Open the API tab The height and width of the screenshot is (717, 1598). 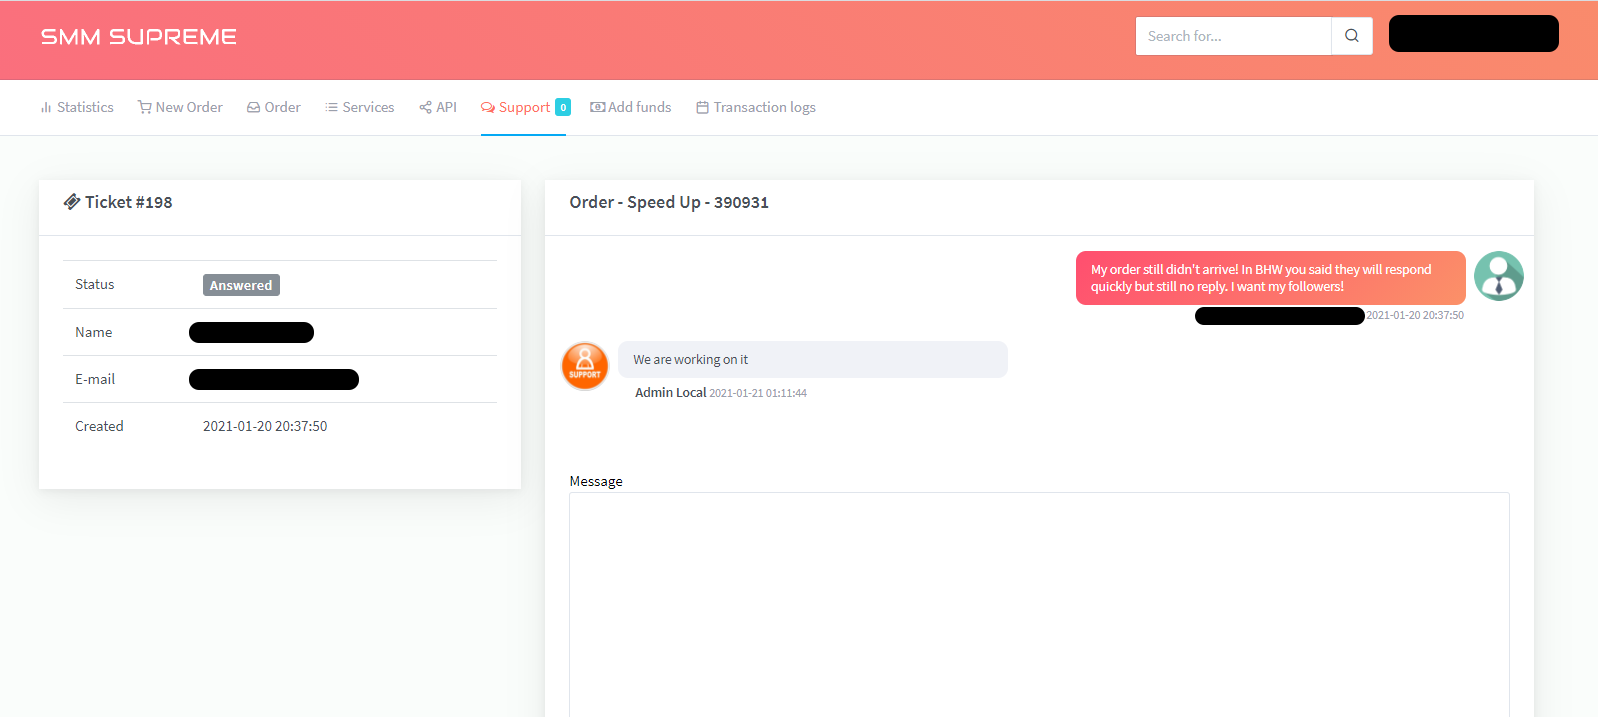pyautogui.click(x=438, y=107)
